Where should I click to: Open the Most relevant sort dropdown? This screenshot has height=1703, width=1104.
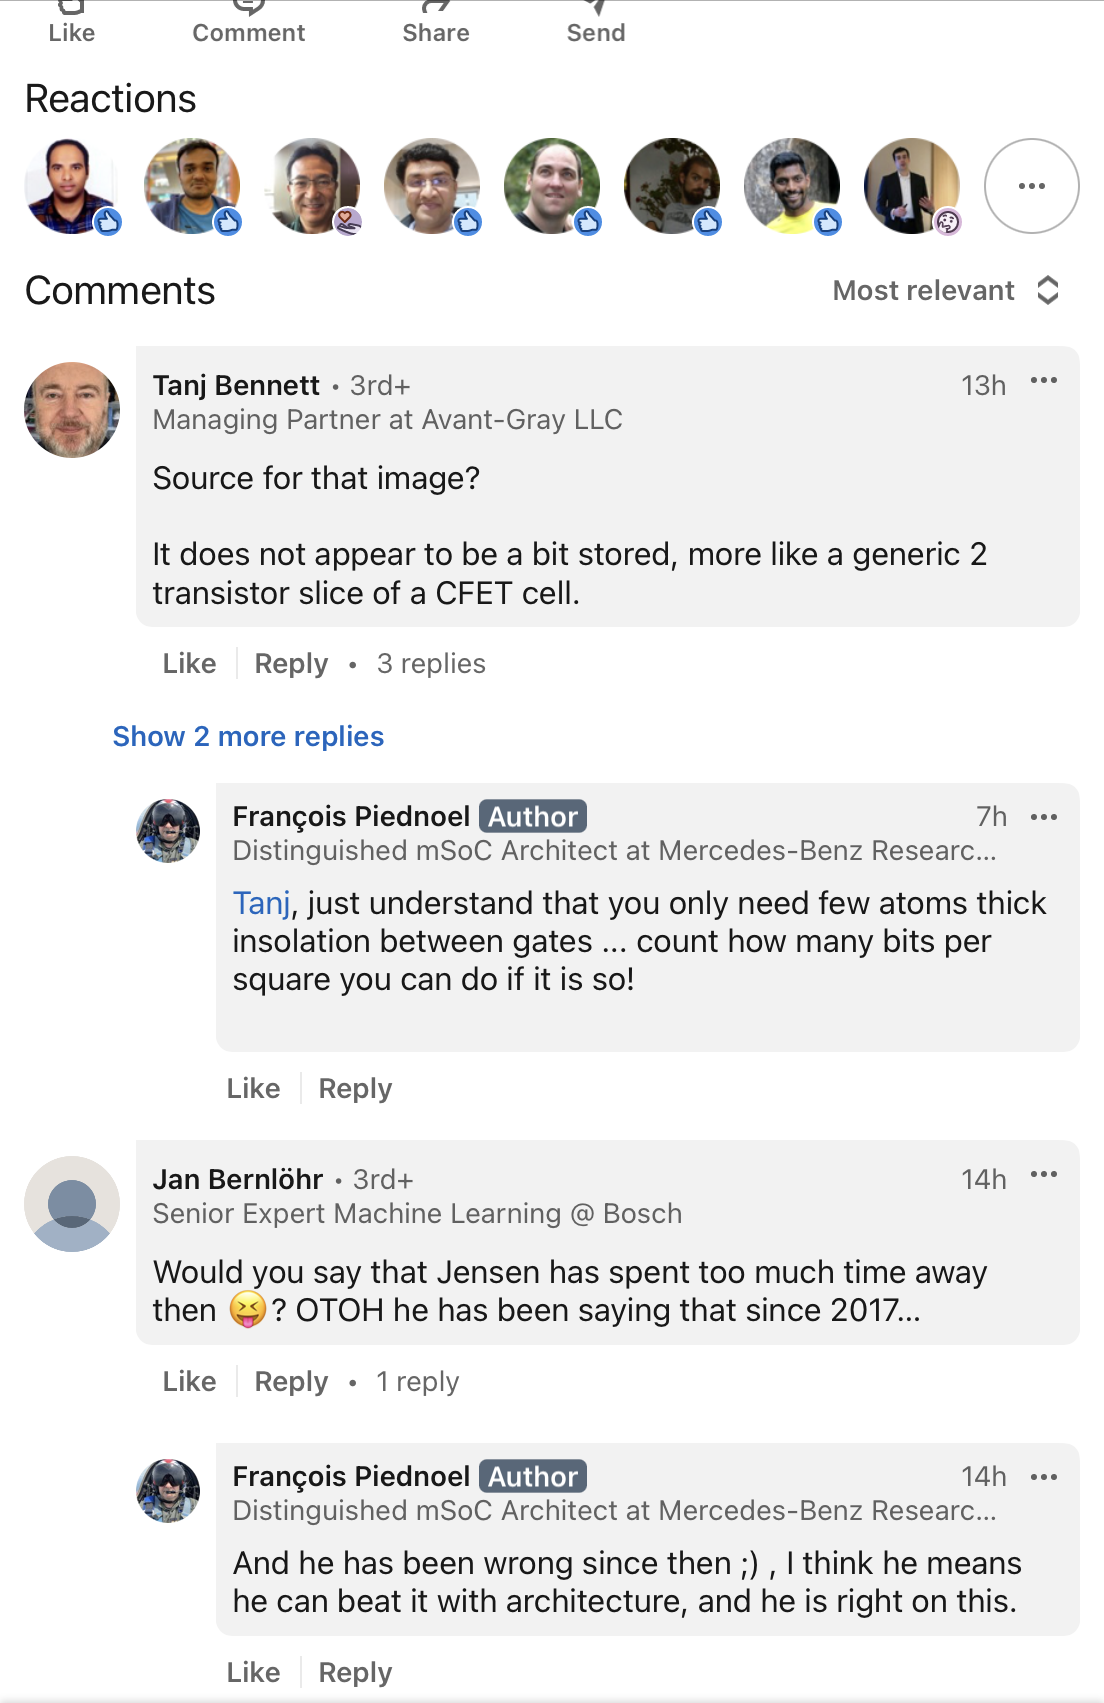pyautogui.click(x=945, y=291)
